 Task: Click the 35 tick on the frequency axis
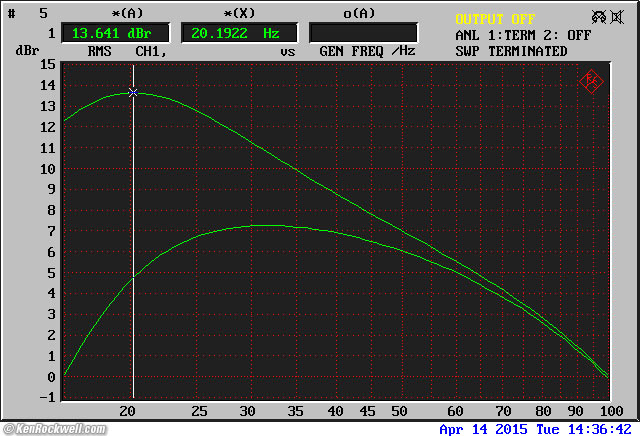coord(295,411)
